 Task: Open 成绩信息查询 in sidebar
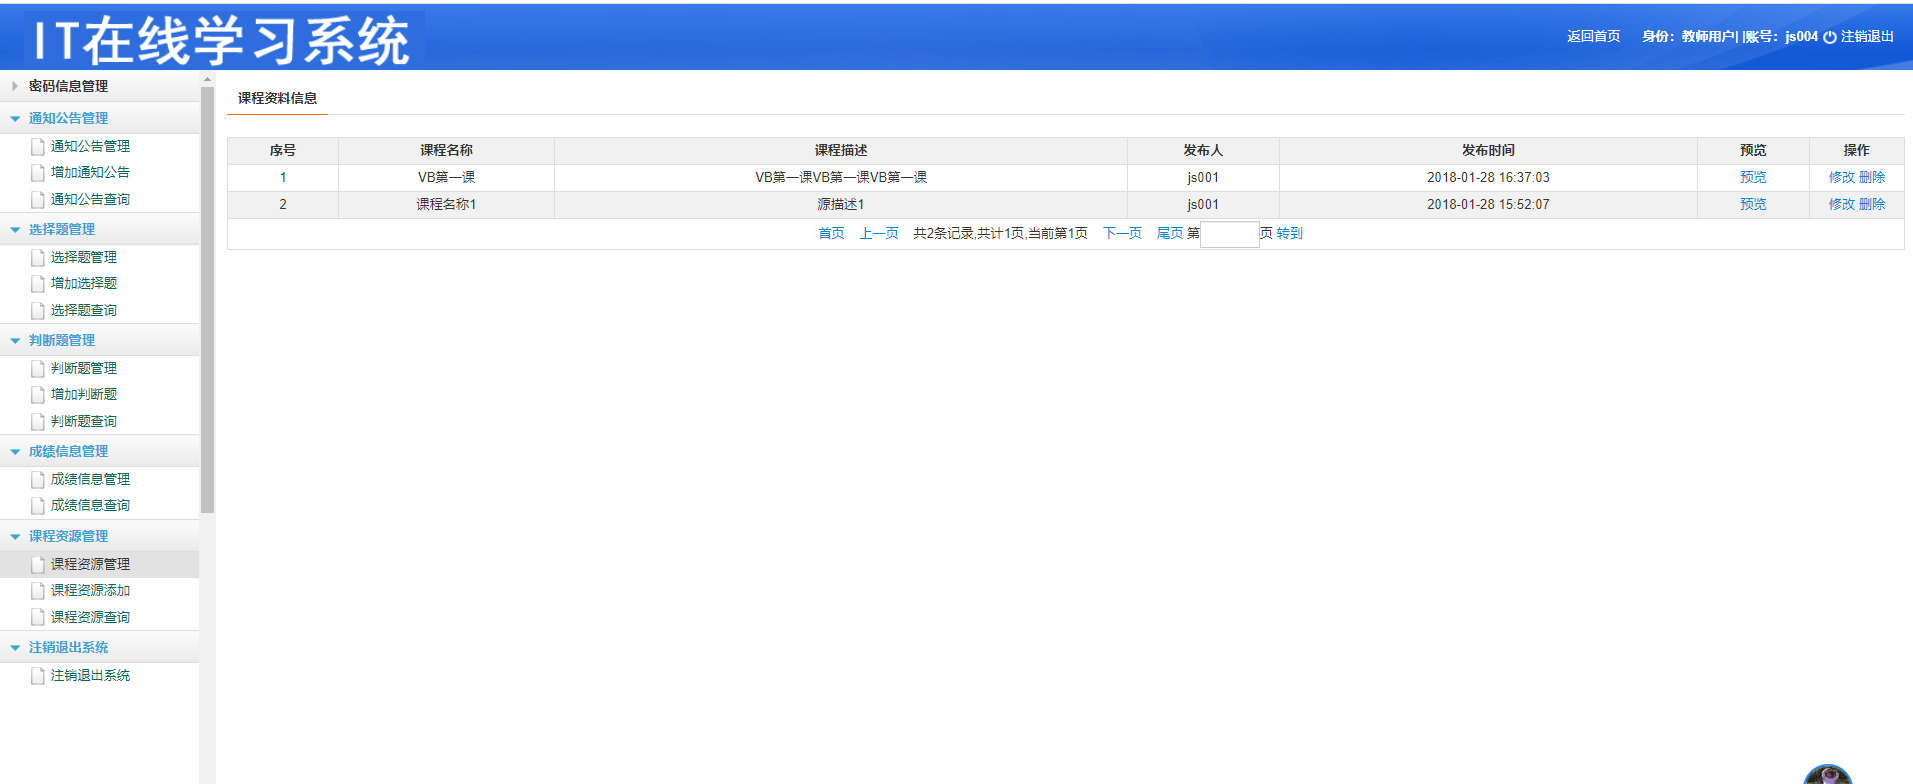click(x=90, y=505)
